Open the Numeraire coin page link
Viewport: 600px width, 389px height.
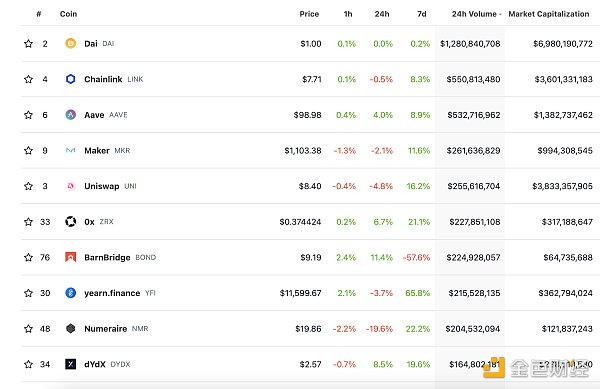106,329
